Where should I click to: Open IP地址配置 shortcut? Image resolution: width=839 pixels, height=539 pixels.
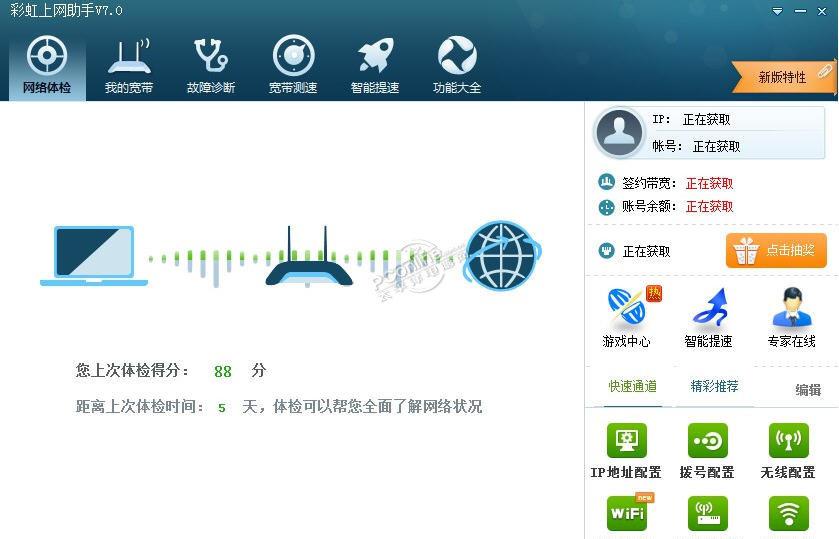pos(626,451)
